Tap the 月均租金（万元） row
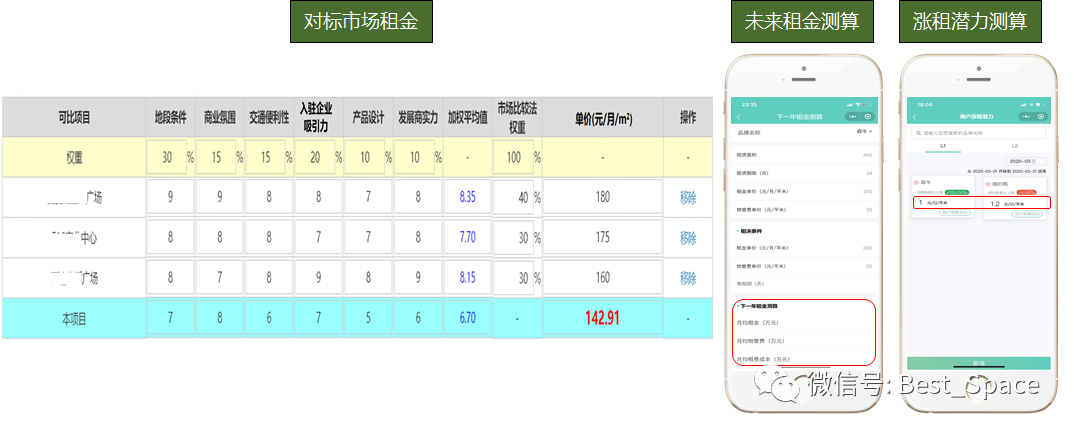Screen dimensions: 1074x434 (x=804, y=322)
